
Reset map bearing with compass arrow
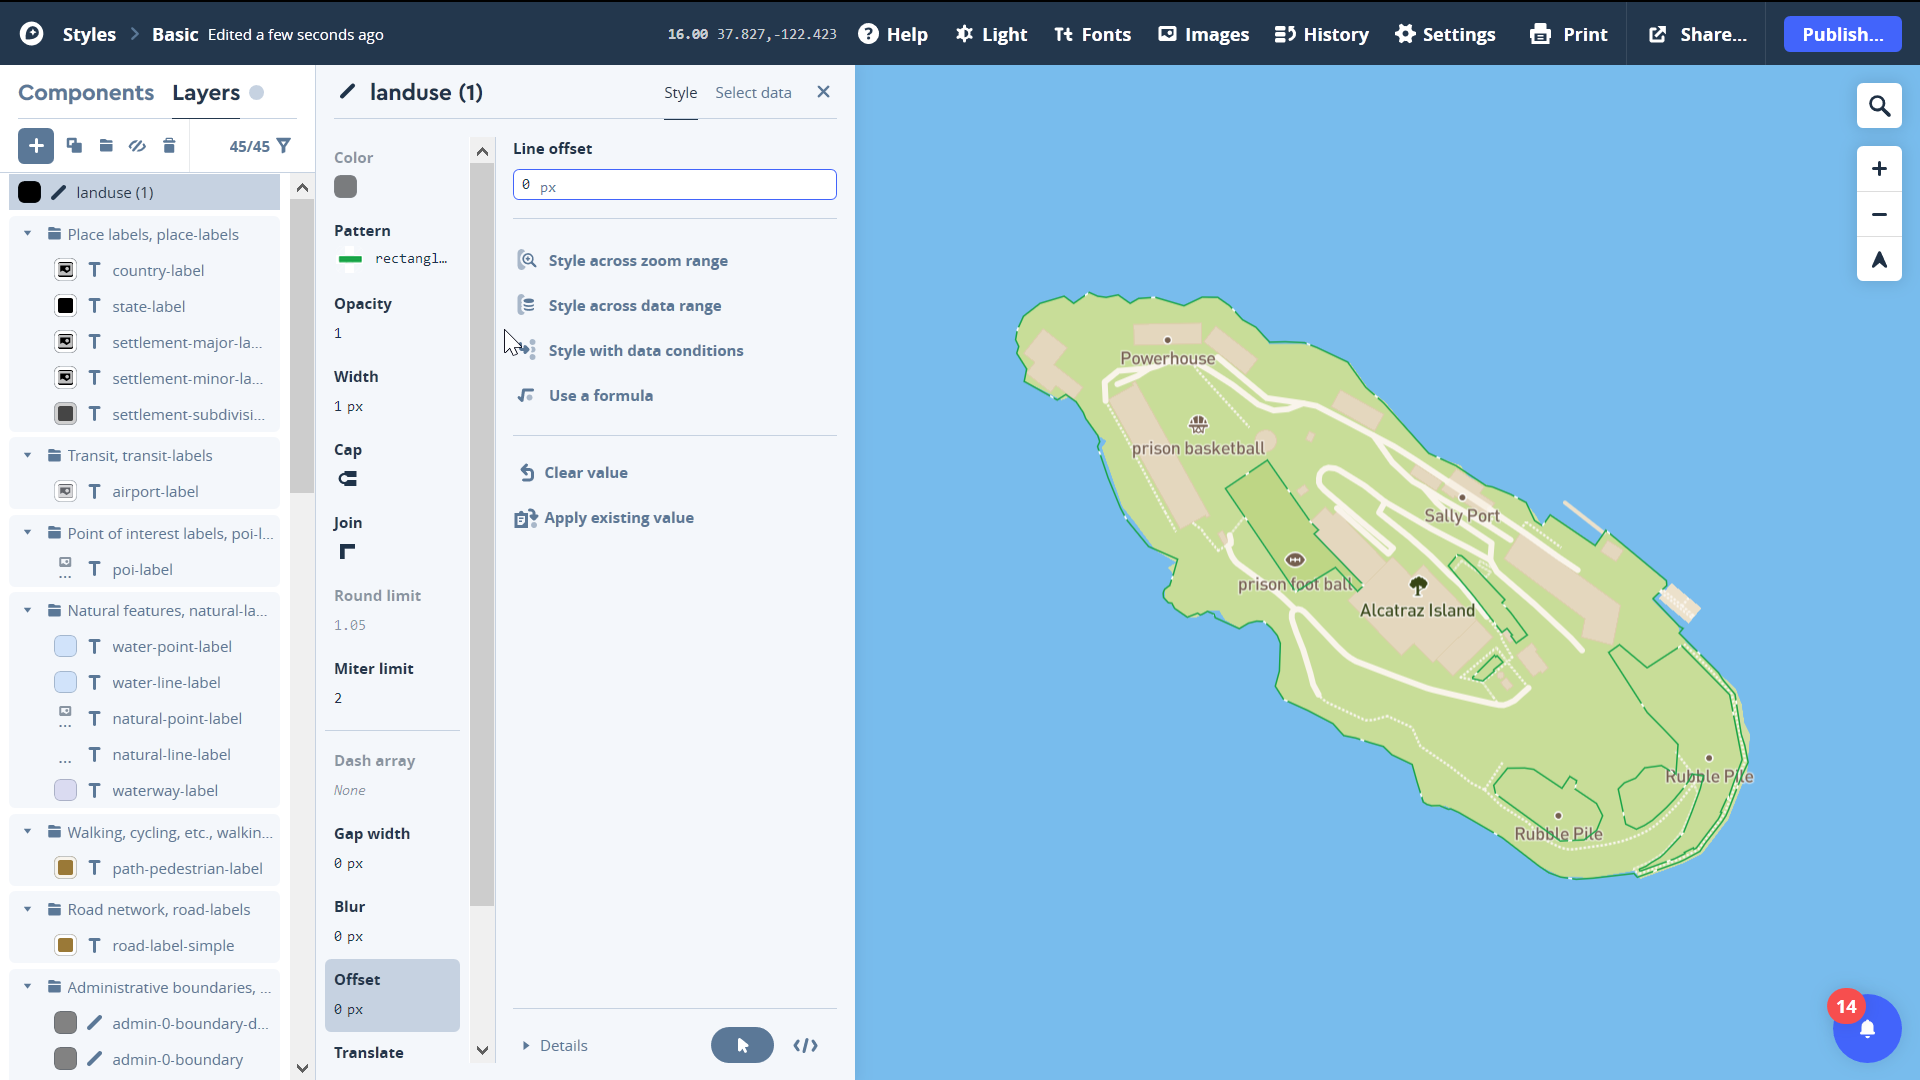[x=1879, y=260]
